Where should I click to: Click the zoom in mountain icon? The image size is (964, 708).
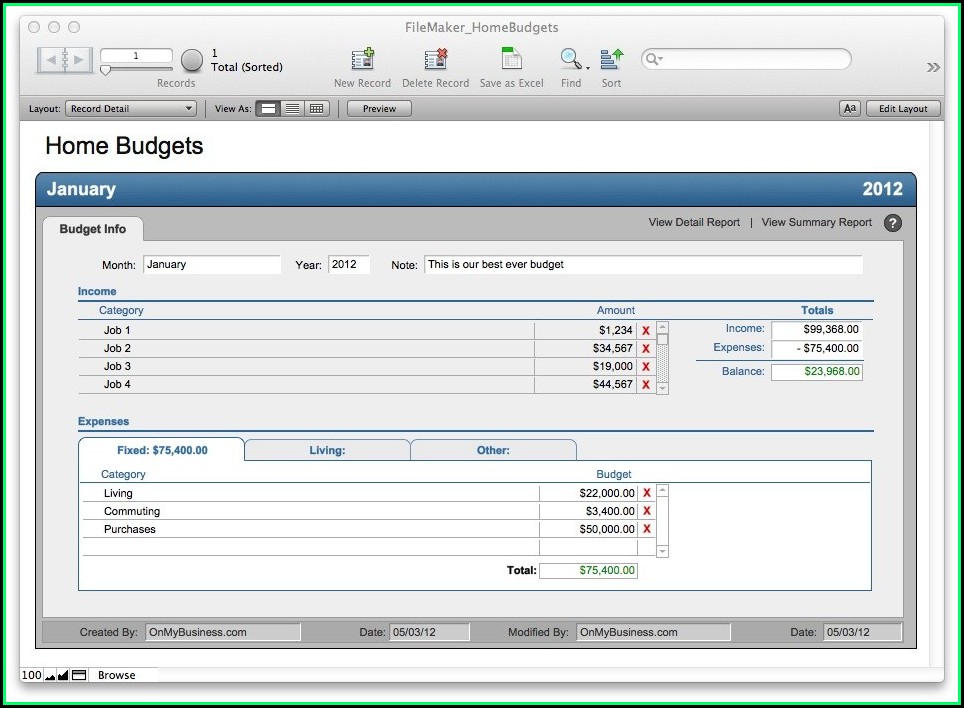[x=63, y=675]
